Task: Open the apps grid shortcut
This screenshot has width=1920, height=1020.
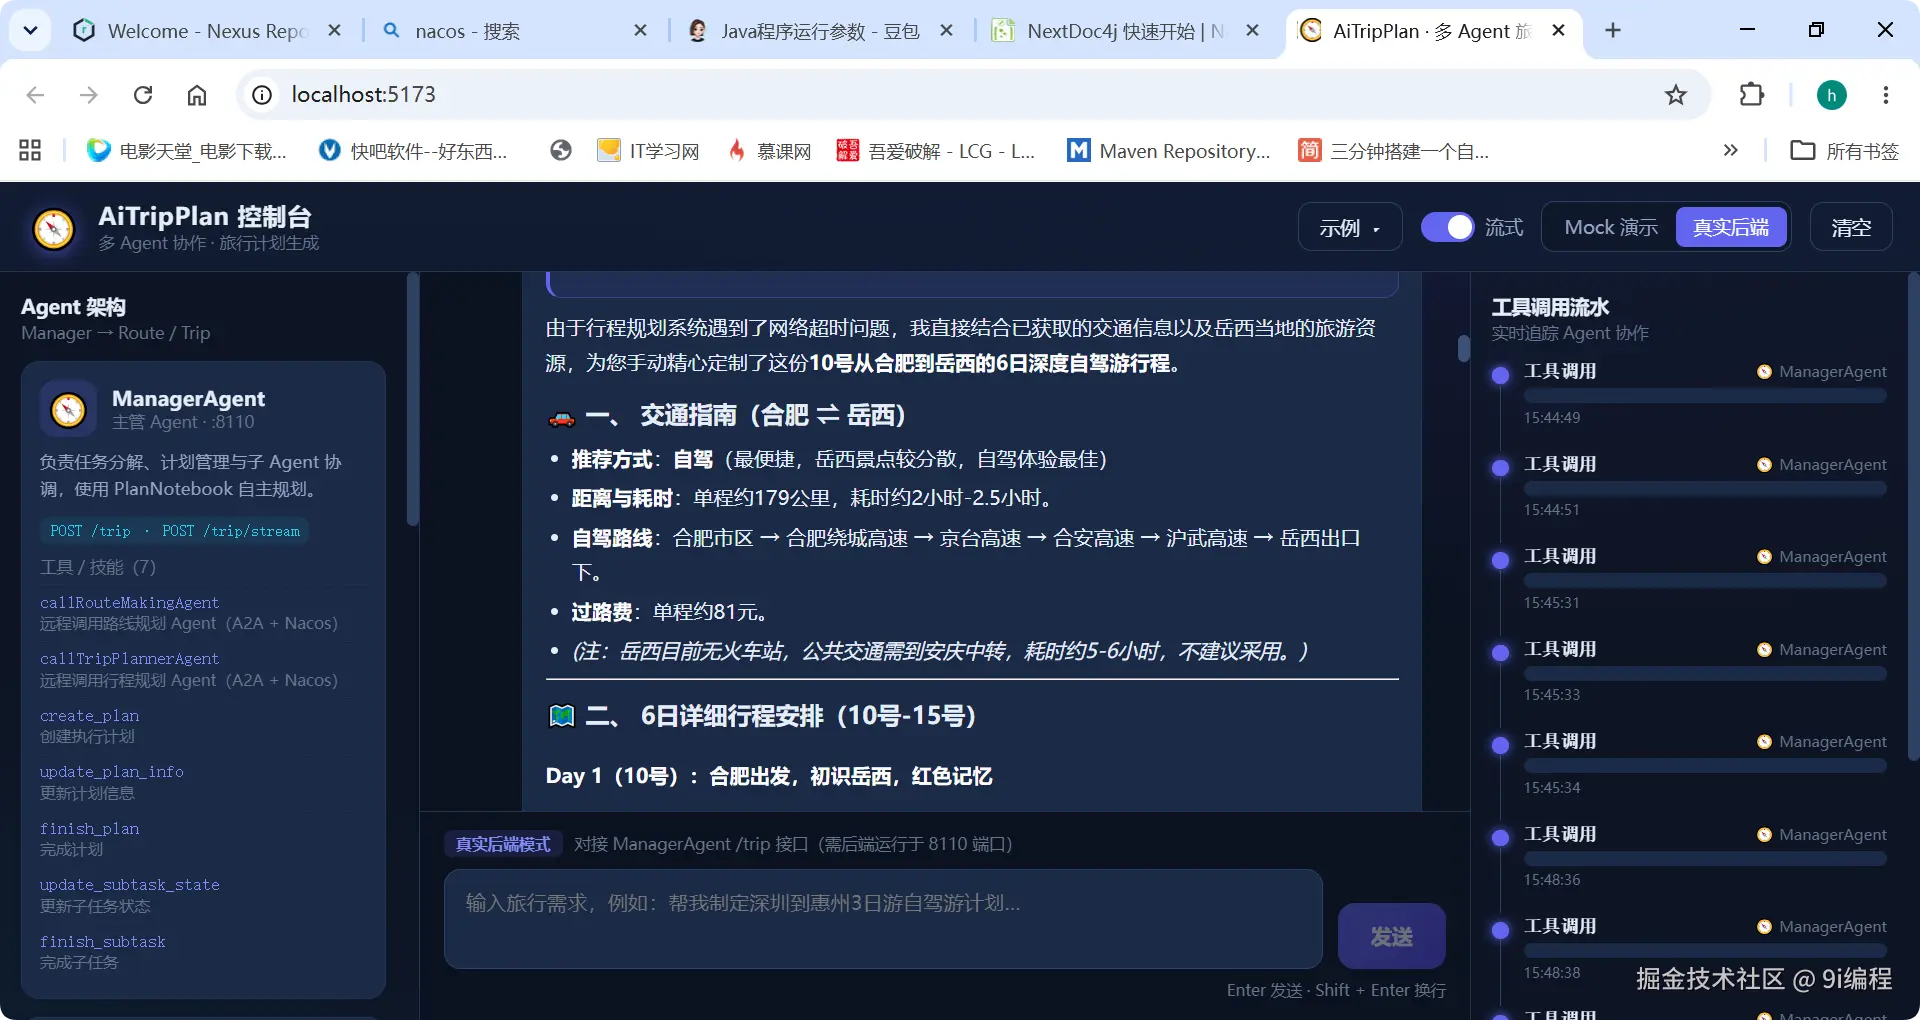Action: (30, 151)
